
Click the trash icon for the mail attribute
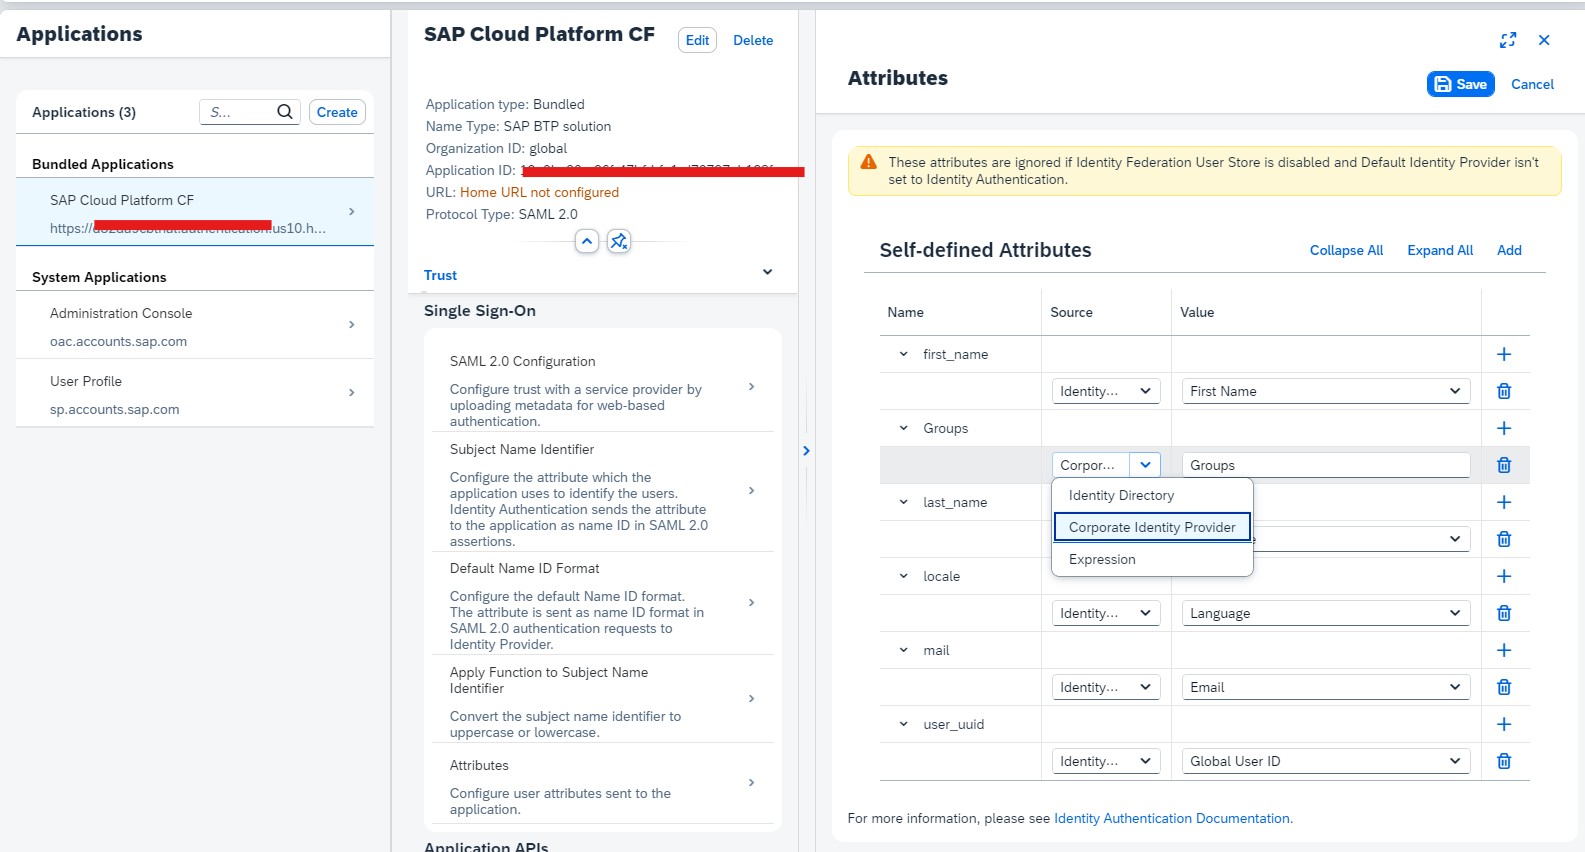[1503, 687]
